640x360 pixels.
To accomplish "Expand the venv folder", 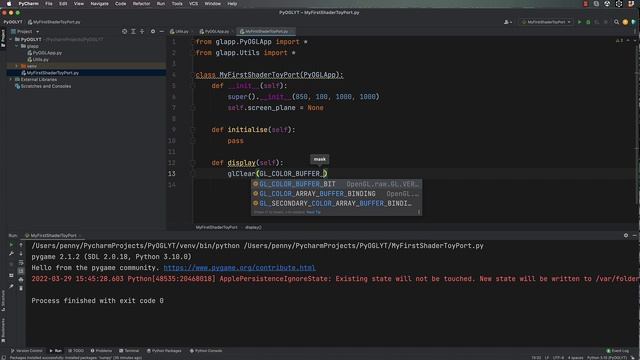I will click(x=17, y=66).
